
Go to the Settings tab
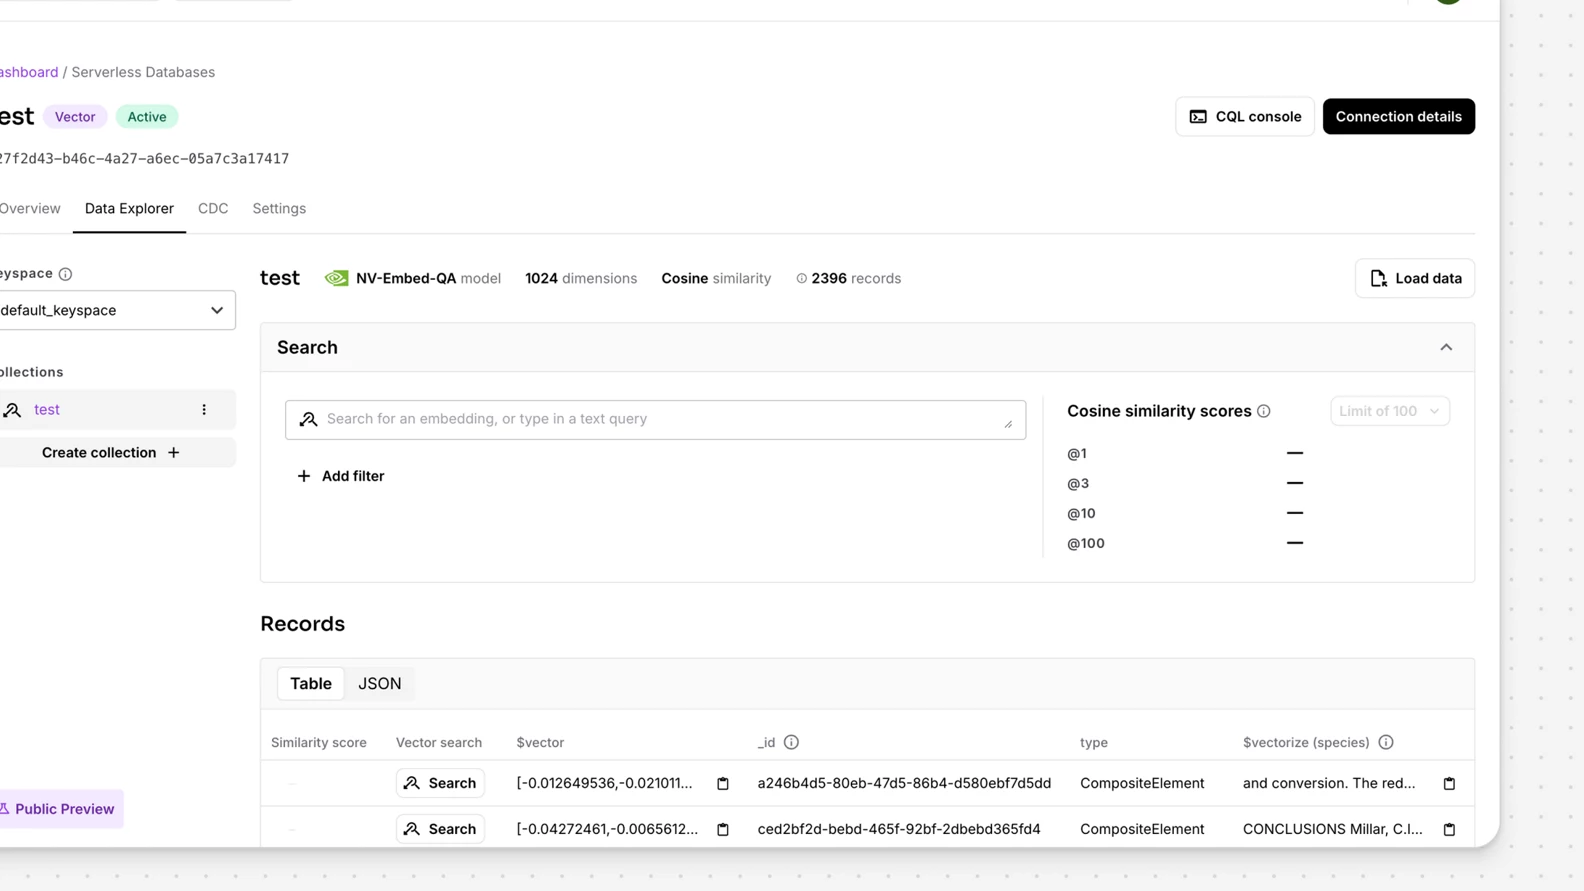(x=279, y=209)
